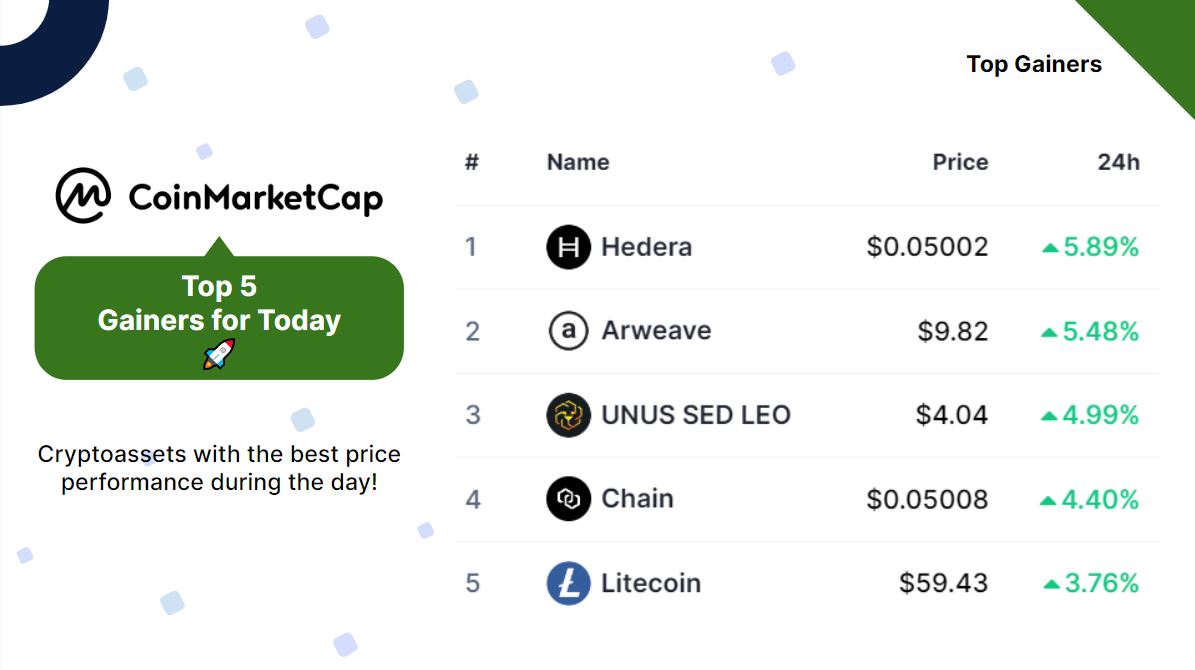Image resolution: width=1195 pixels, height=670 pixels.
Task: Click the green up arrow beside 5.89%
Action: tap(1050, 248)
